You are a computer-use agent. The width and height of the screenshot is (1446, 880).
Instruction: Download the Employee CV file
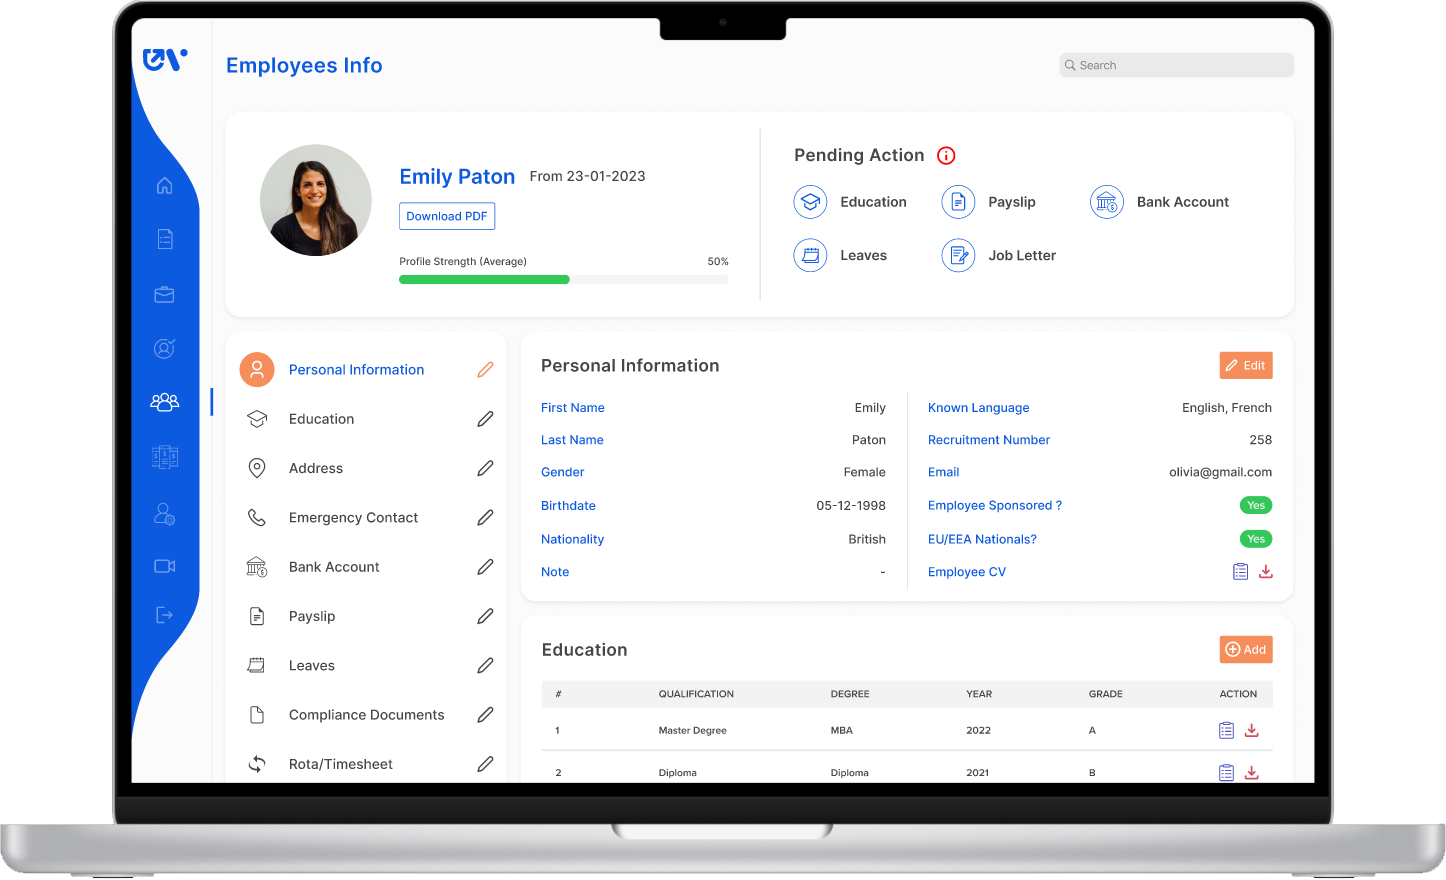1266,572
